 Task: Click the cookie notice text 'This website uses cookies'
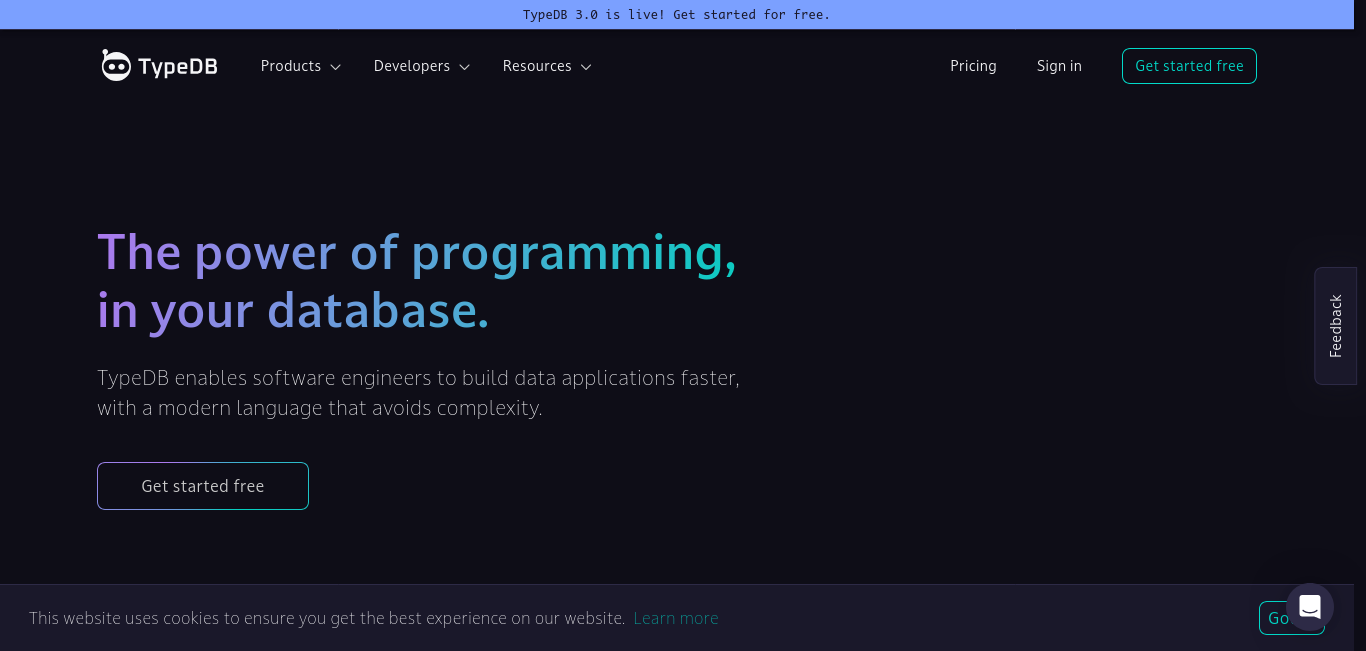[327, 618]
